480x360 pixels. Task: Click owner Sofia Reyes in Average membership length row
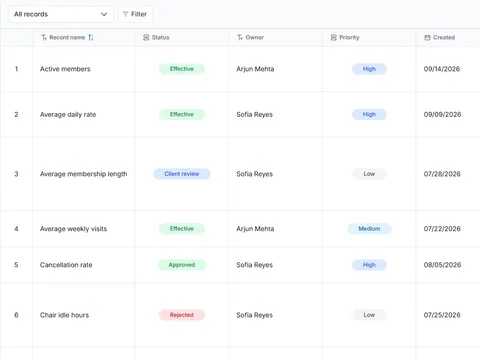254,174
